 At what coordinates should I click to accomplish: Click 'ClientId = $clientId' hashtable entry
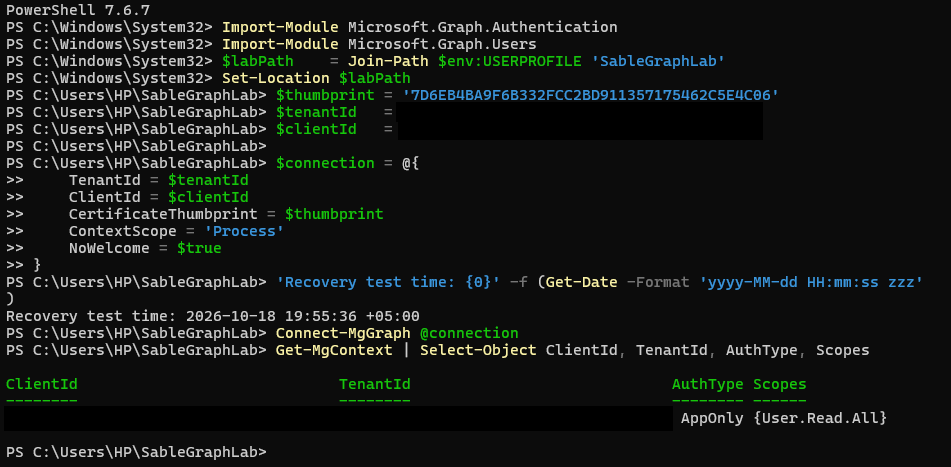coord(158,197)
